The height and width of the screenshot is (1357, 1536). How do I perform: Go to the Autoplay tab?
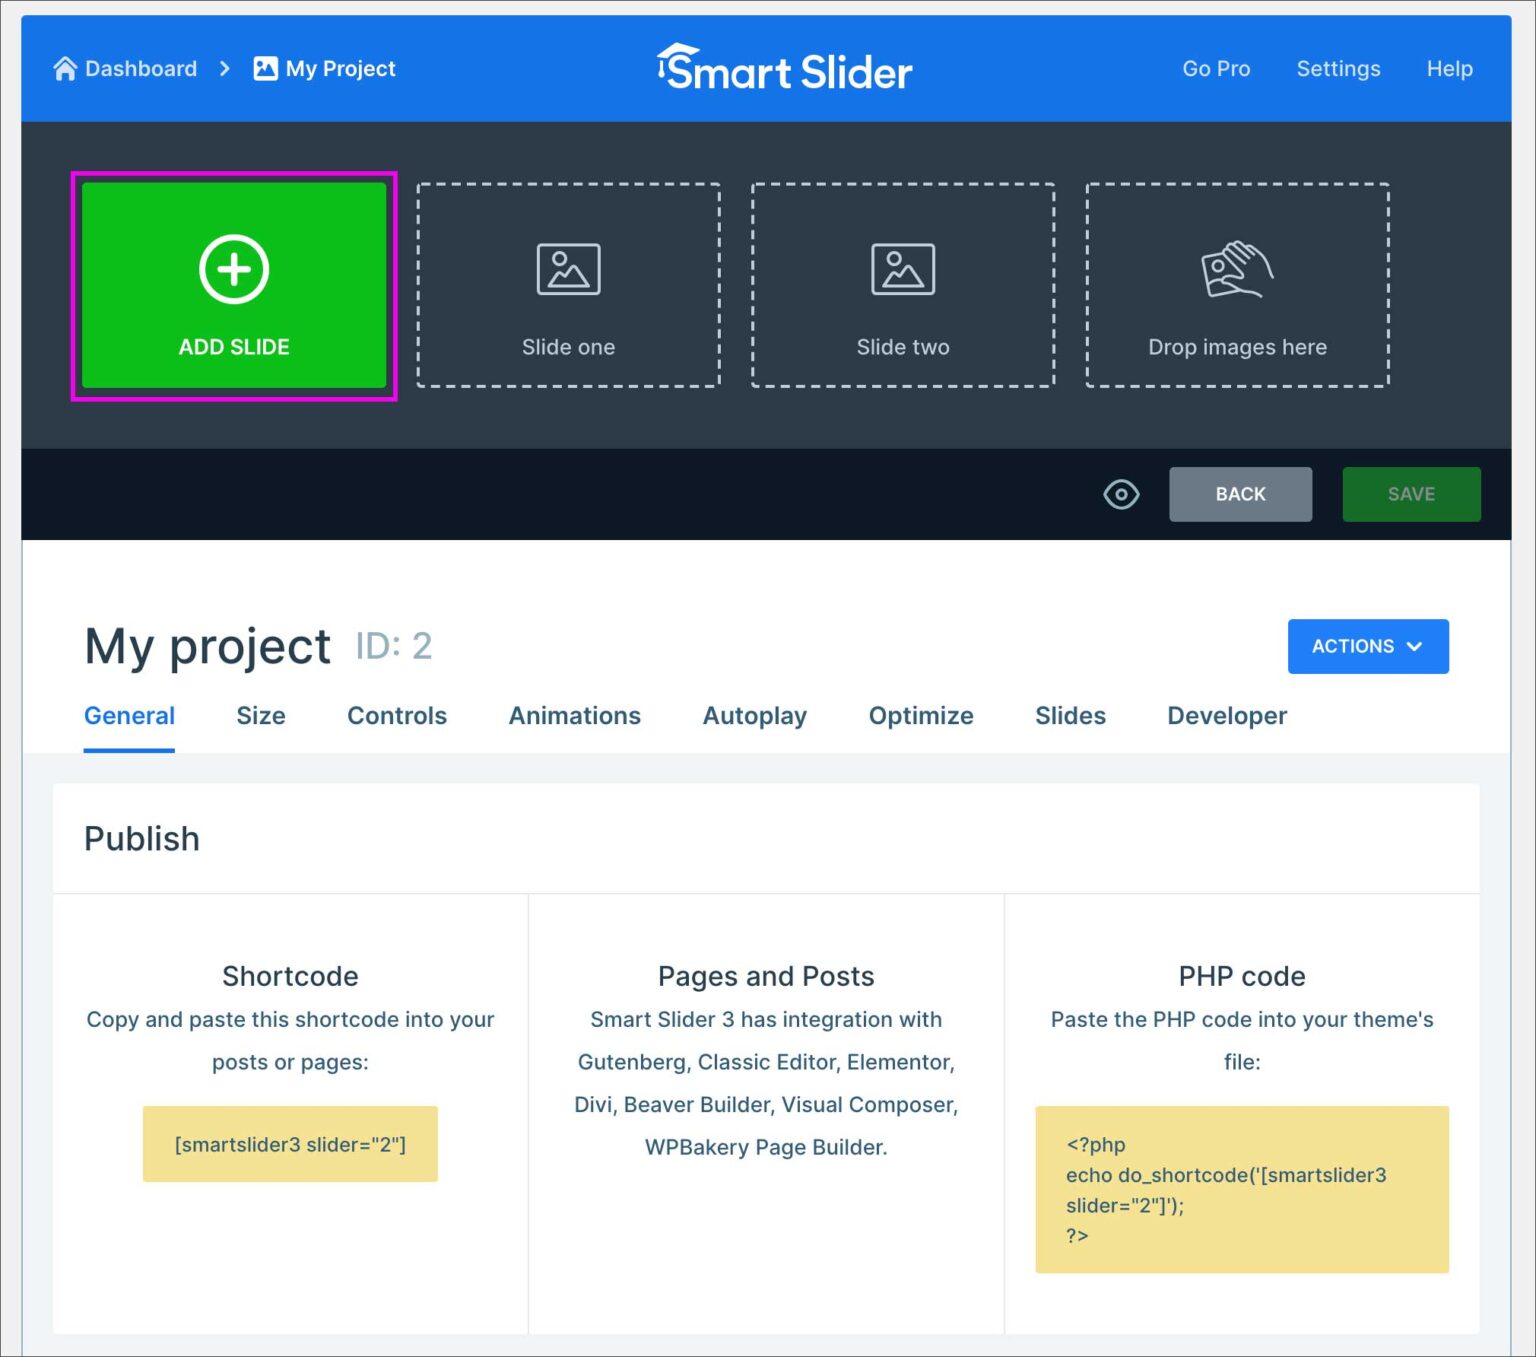(x=754, y=716)
